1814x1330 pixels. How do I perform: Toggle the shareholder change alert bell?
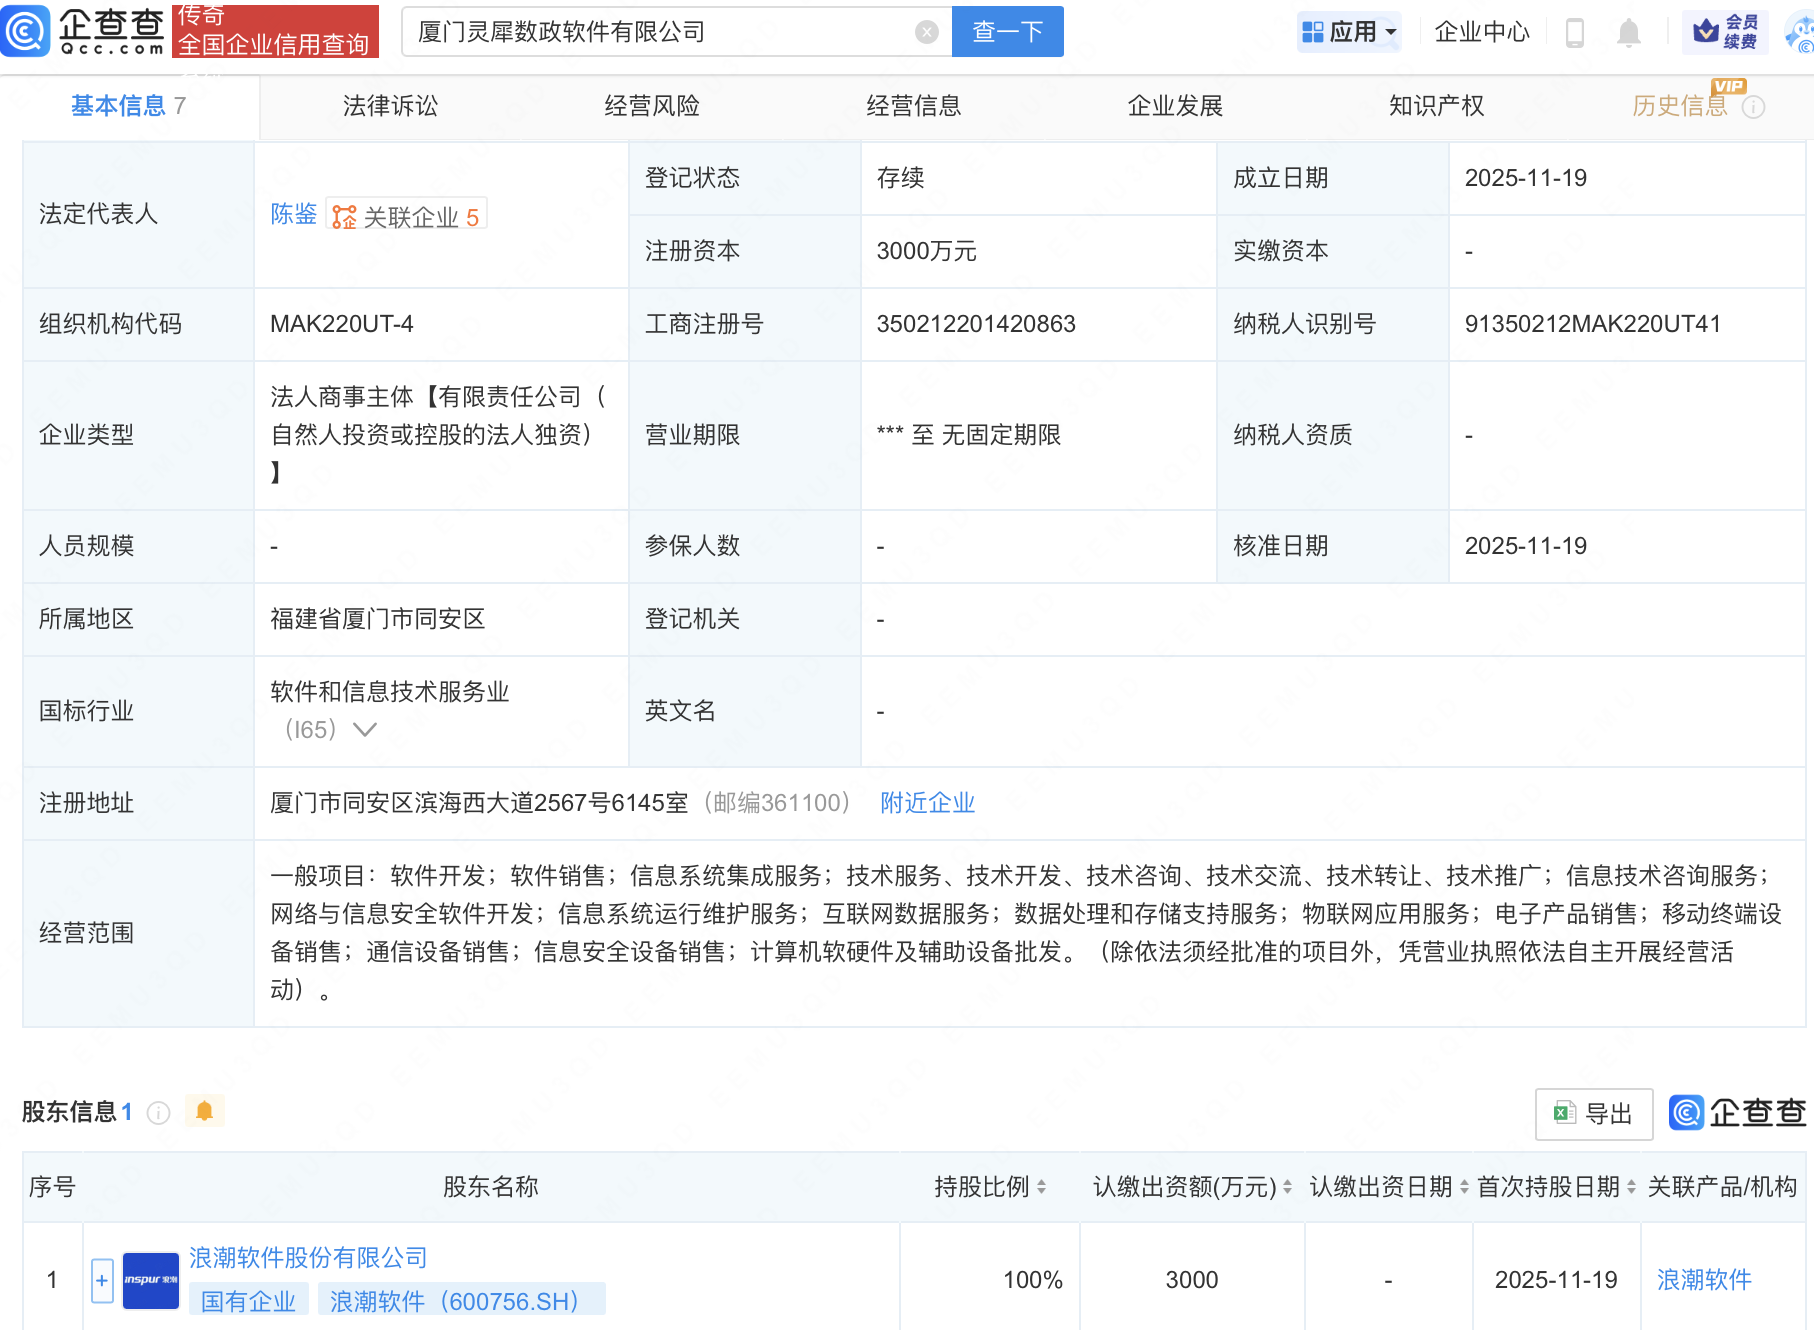[205, 1111]
